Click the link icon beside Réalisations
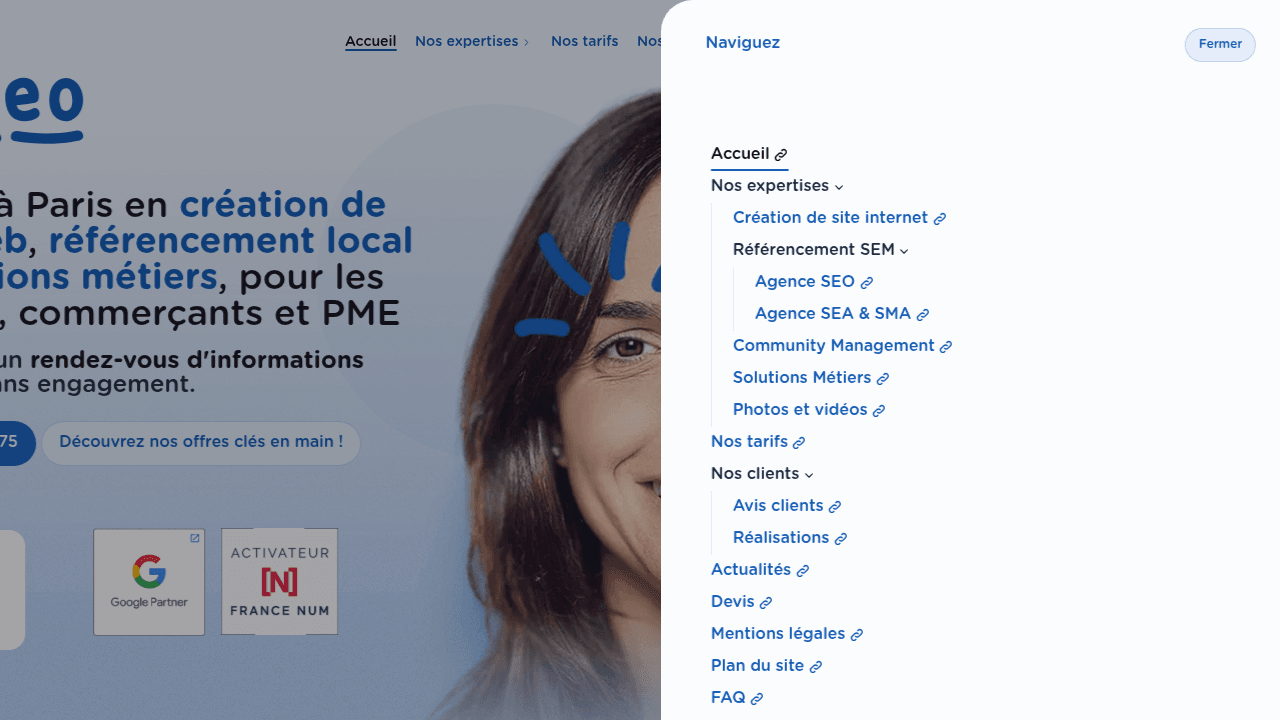The height and width of the screenshot is (720, 1280). pos(841,539)
